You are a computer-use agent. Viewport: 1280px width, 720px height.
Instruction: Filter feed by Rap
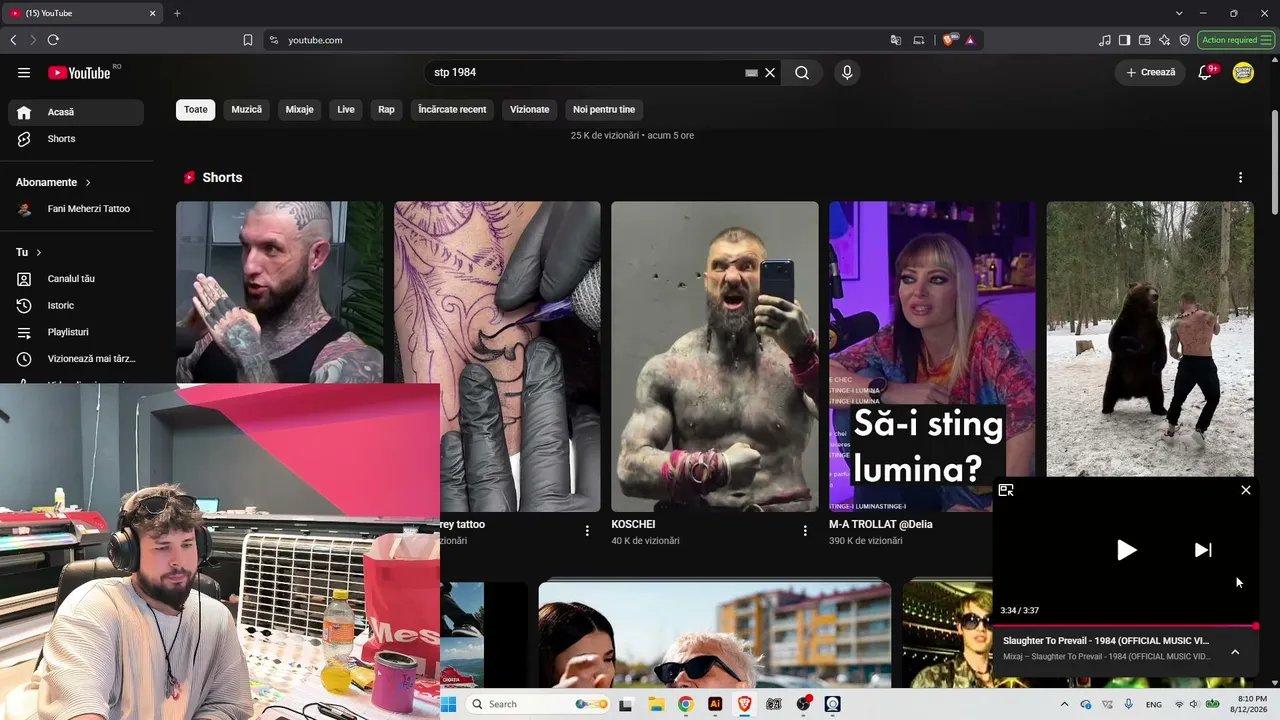tap(386, 109)
